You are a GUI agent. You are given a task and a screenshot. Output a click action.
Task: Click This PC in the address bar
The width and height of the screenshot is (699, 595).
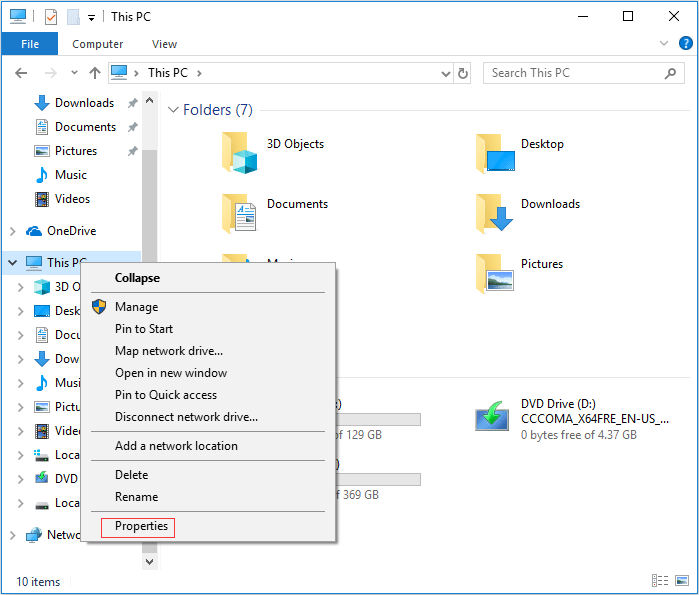[168, 73]
